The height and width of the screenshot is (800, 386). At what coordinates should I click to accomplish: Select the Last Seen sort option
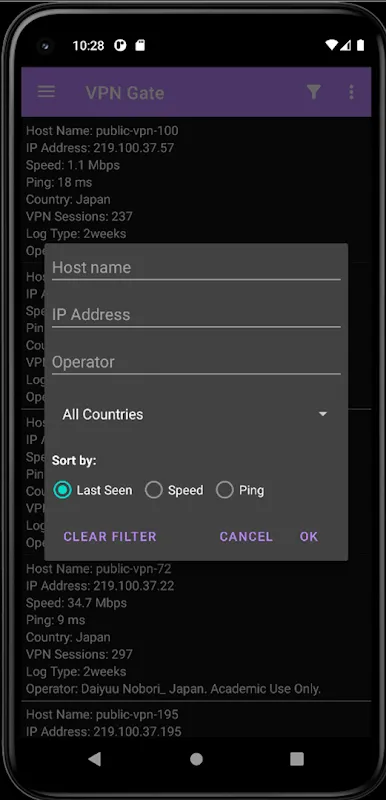click(x=93, y=490)
